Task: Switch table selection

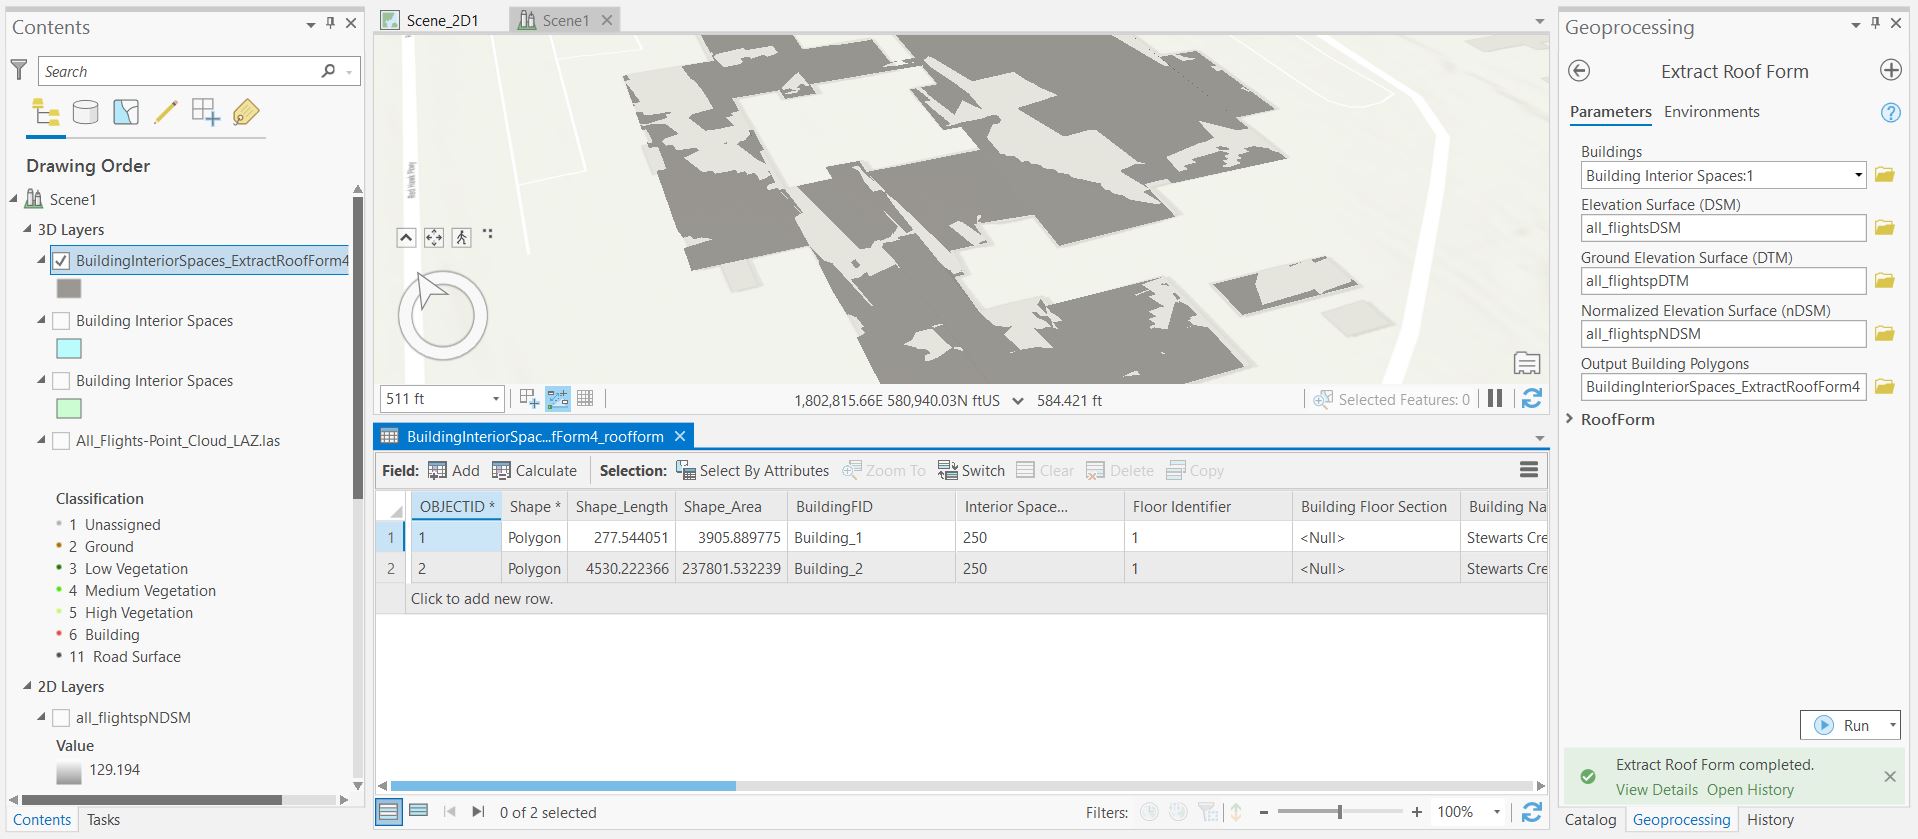Action: tap(971, 470)
